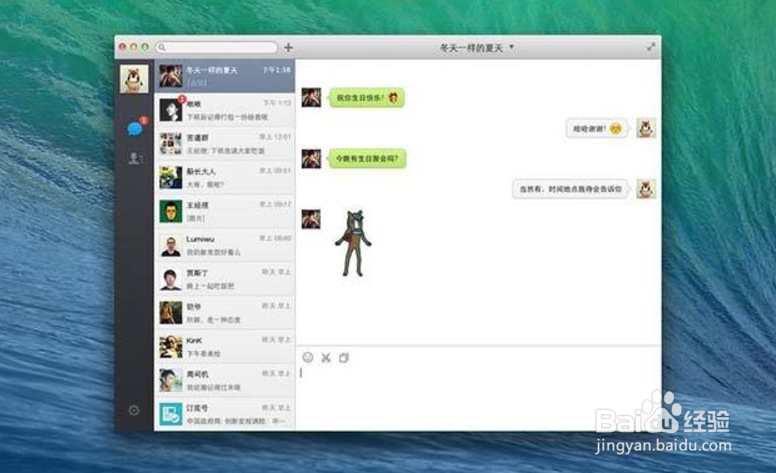Open the KinK conversation
Image resolution: width=776 pixels, height=473 pixels.
[225, 346]
